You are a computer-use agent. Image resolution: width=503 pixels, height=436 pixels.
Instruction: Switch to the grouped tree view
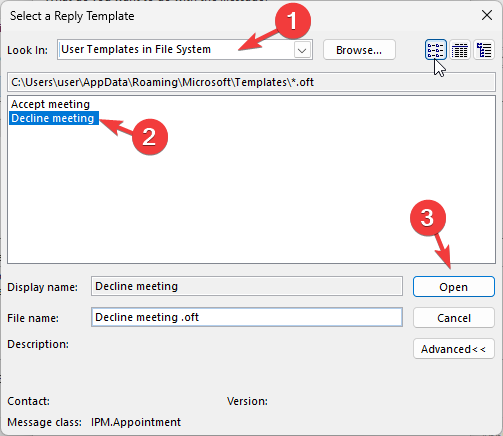pos(484,50)
